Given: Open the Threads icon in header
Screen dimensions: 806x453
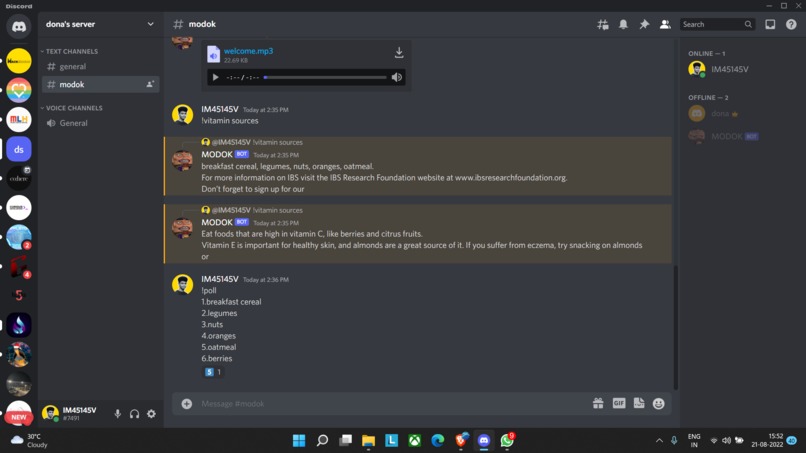Looking at the screenshot, I should pos(602,24).
